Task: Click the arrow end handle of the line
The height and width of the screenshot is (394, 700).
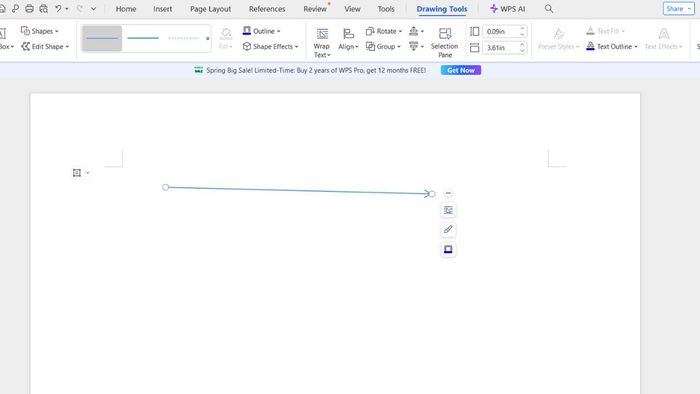Action: pyautogui.click(x=432, y=194)
